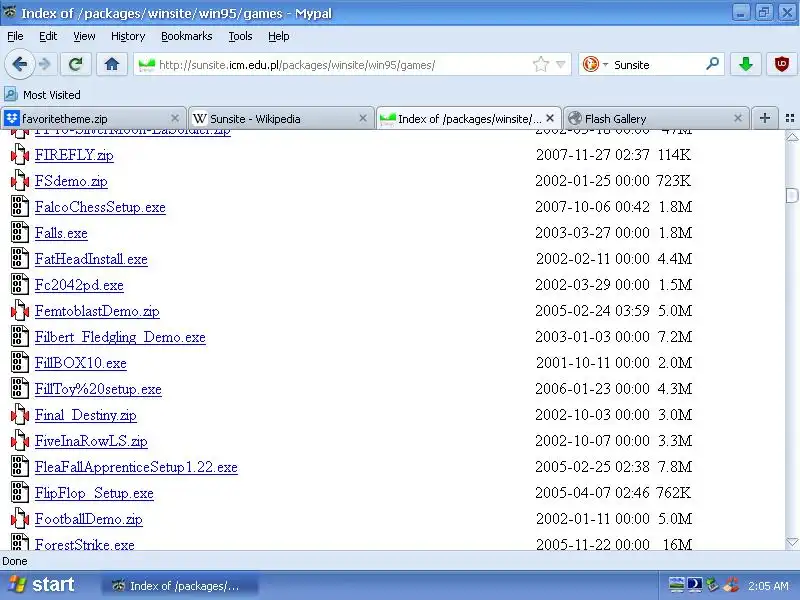Screen dimensions: 800x600
Task: Download FootballDemo.zip
Action: 88,519
